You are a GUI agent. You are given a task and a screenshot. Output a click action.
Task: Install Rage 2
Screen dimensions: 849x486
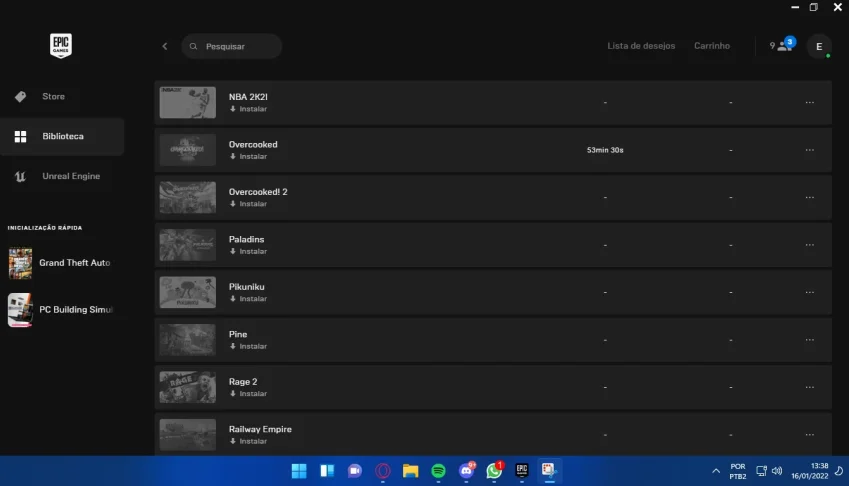[249, 393]
